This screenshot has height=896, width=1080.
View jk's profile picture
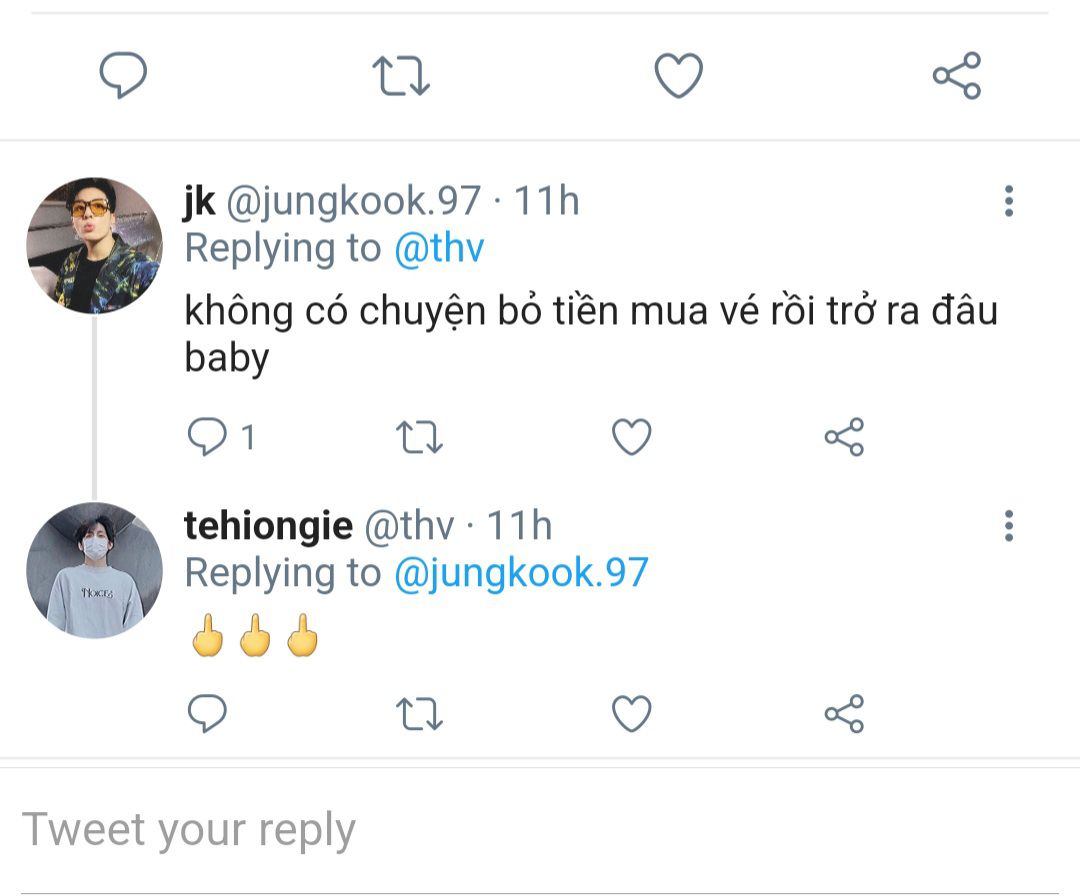point(94,246)
